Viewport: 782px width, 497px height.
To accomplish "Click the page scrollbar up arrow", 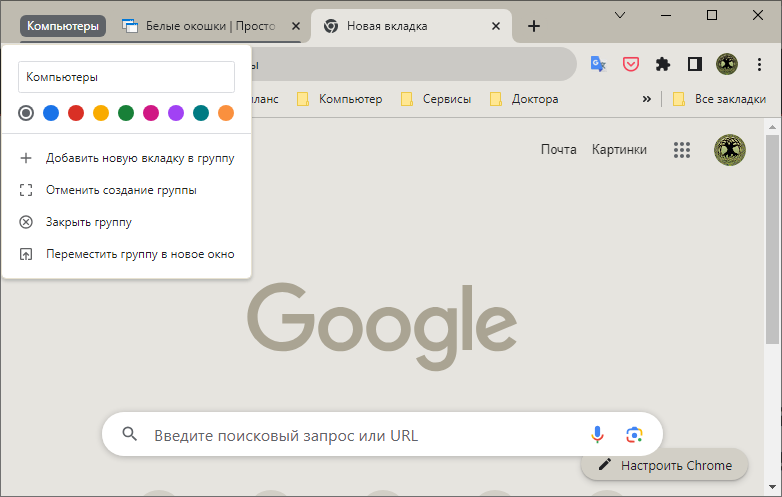I will pyautogui.click(x=772, y=127).
